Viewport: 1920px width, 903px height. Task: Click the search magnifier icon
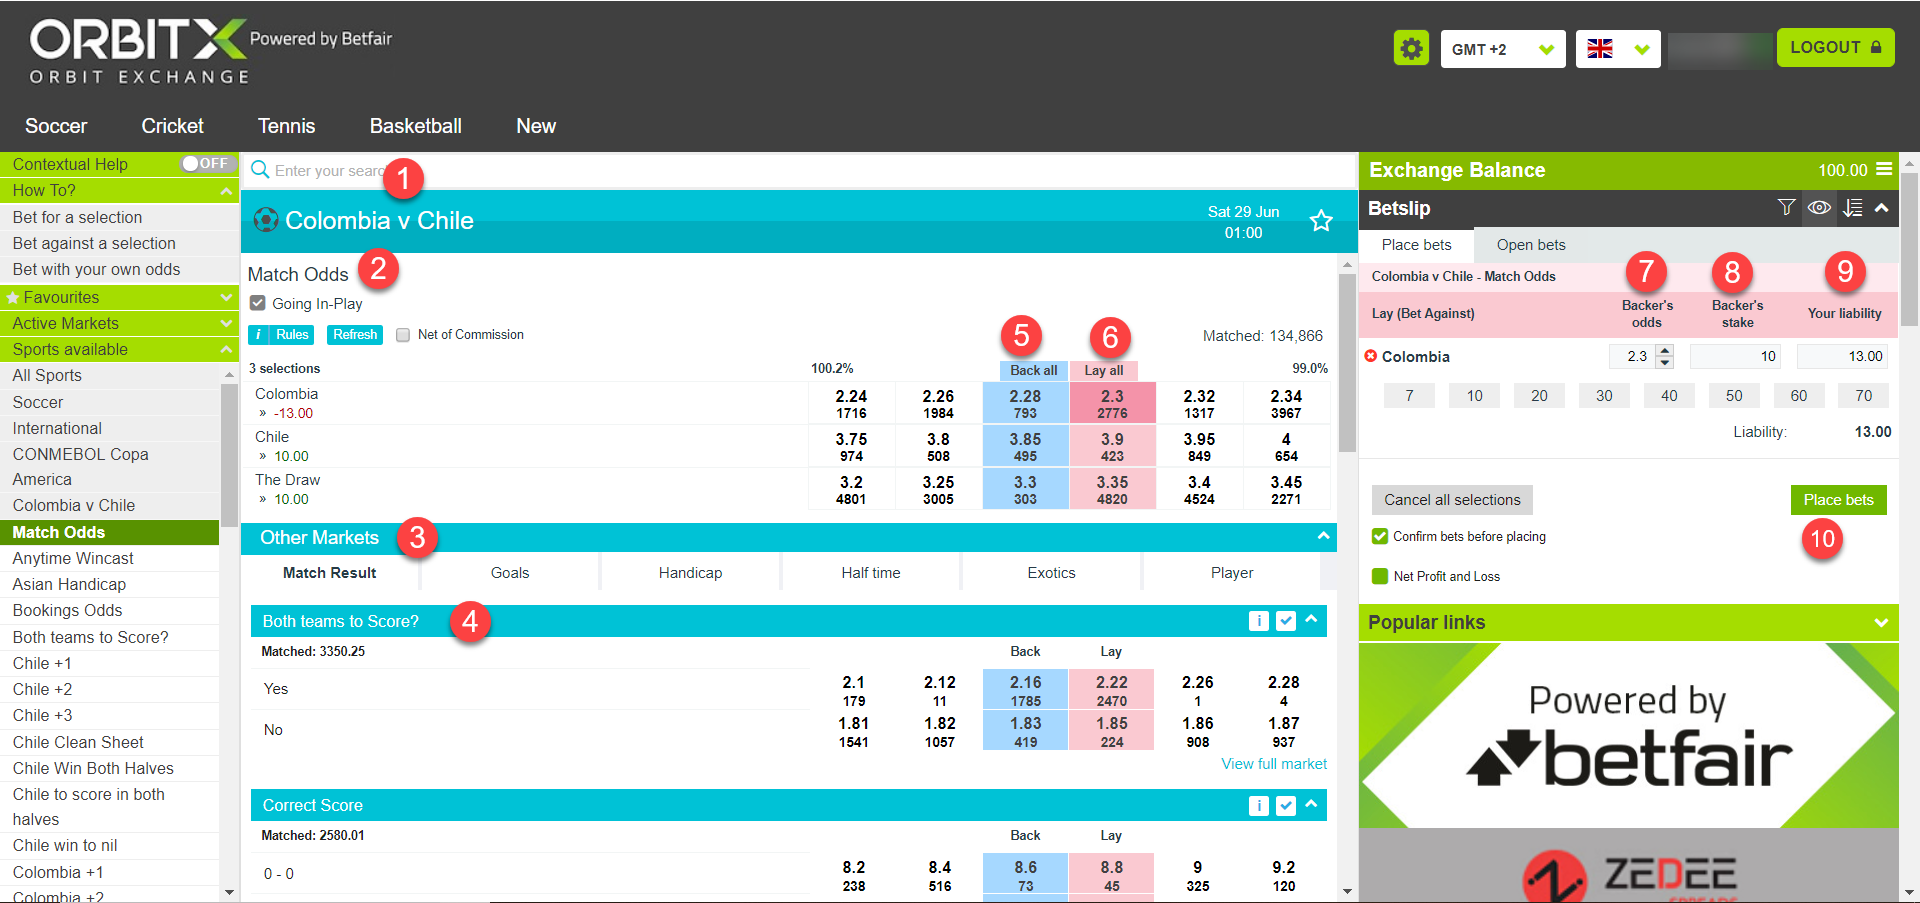(x=260, y=170)
